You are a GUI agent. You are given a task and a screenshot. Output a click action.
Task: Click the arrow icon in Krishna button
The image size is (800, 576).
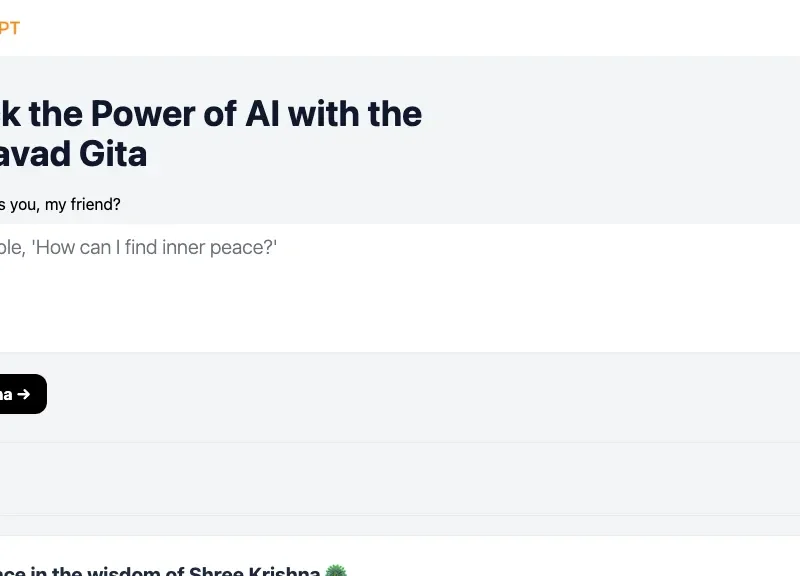(x=23, y=394)
